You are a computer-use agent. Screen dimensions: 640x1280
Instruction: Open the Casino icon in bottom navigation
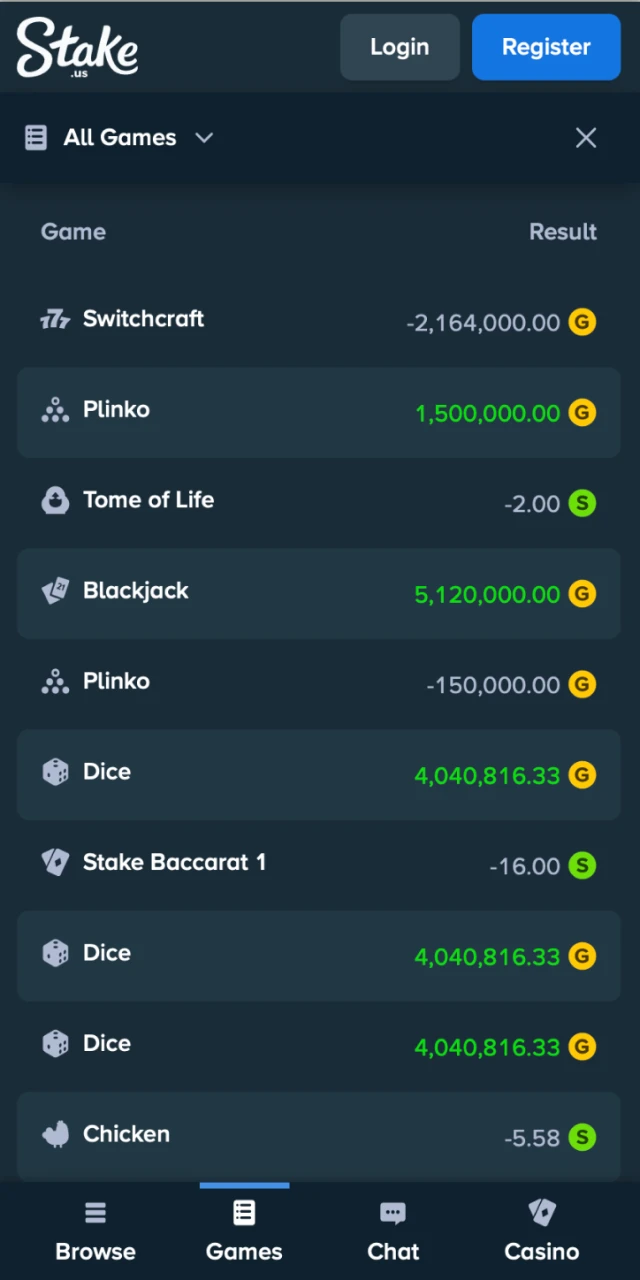[541, 1212]
